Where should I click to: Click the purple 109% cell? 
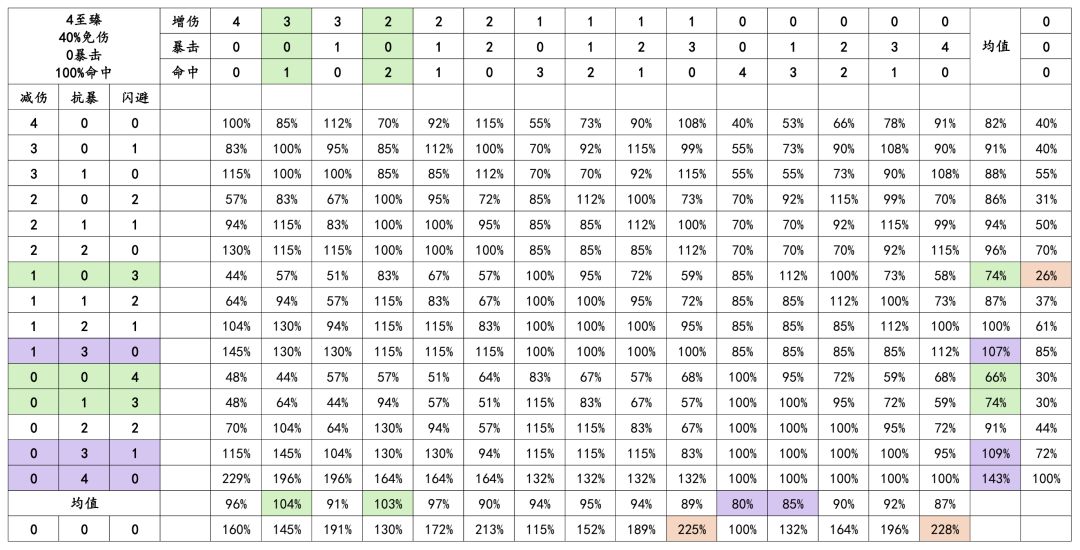[994, 453]
